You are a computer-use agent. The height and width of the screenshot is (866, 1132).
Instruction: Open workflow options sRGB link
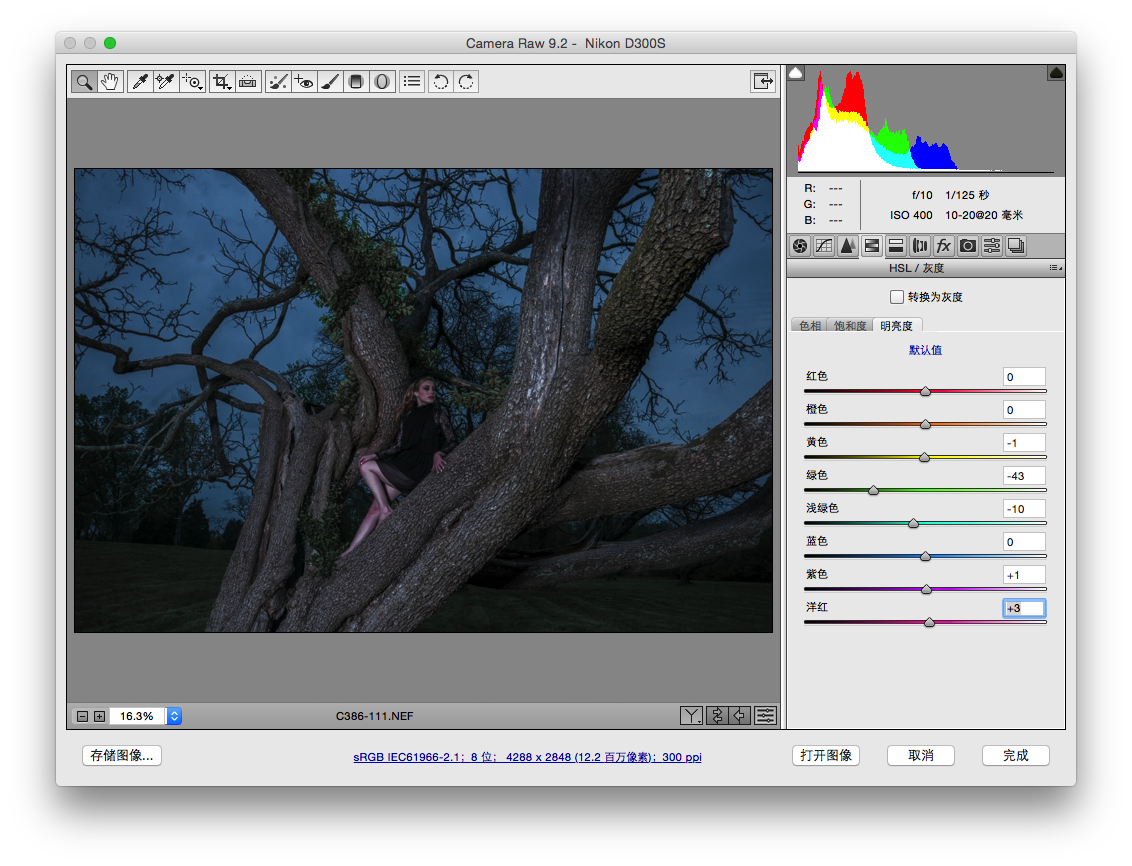coord(527,757)
